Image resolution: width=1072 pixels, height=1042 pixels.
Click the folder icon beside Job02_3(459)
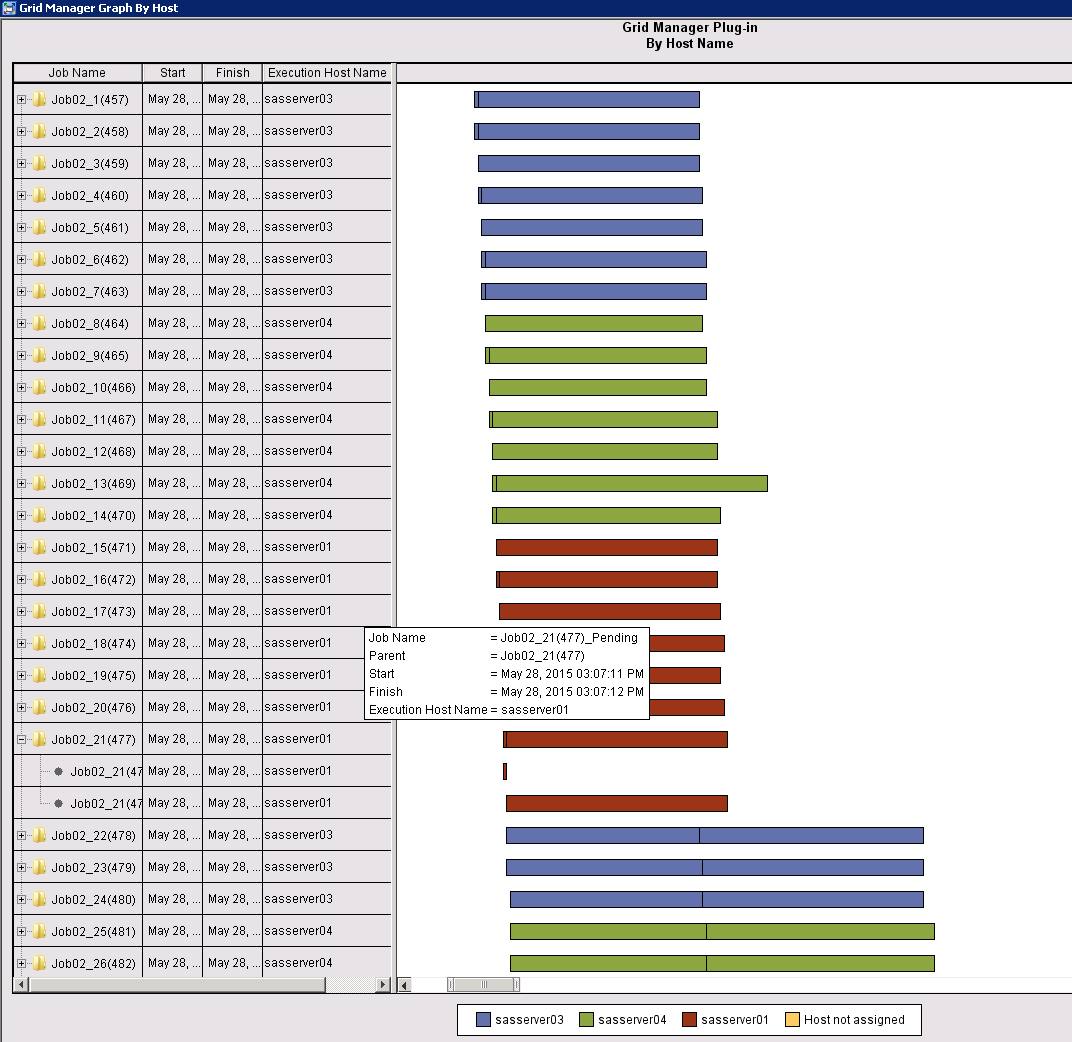pyautogui.click(x=40, y=163)
